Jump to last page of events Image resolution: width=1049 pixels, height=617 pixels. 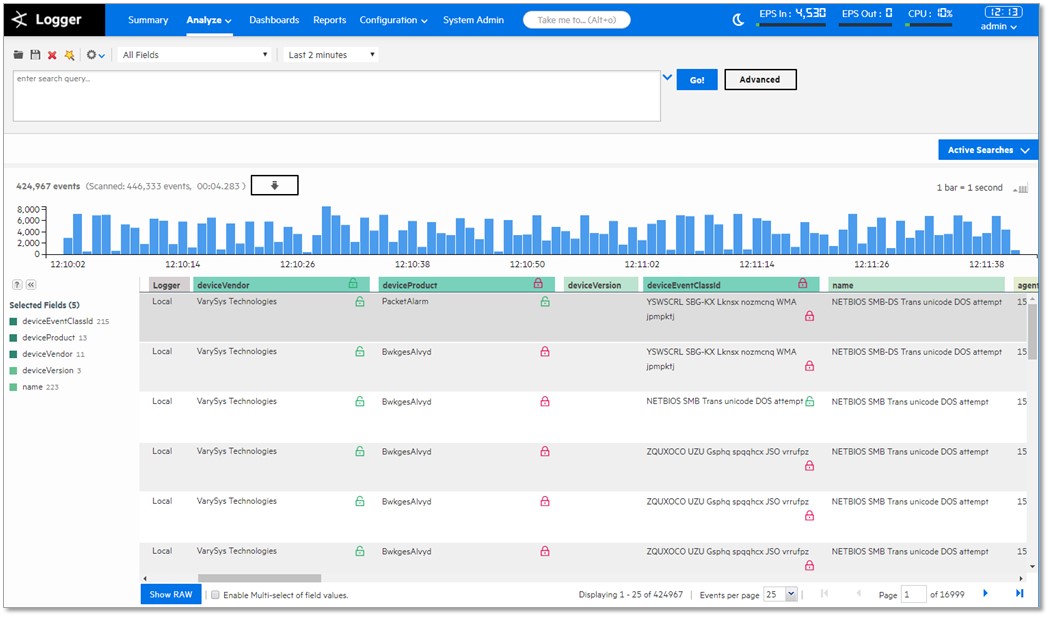tap(1019, 594)
